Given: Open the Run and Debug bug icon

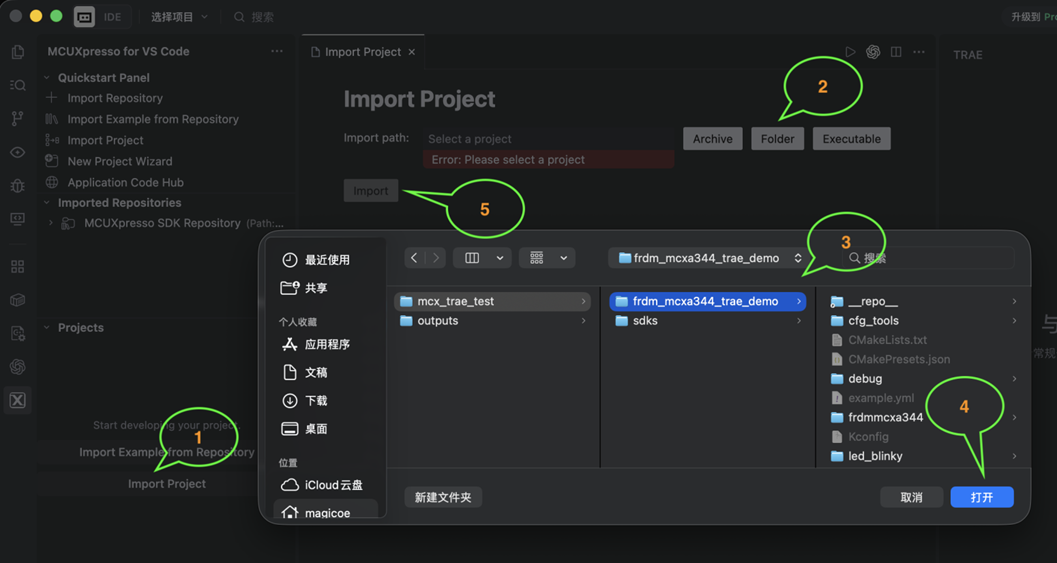Looking at the screenshot, I should [18, 185].
